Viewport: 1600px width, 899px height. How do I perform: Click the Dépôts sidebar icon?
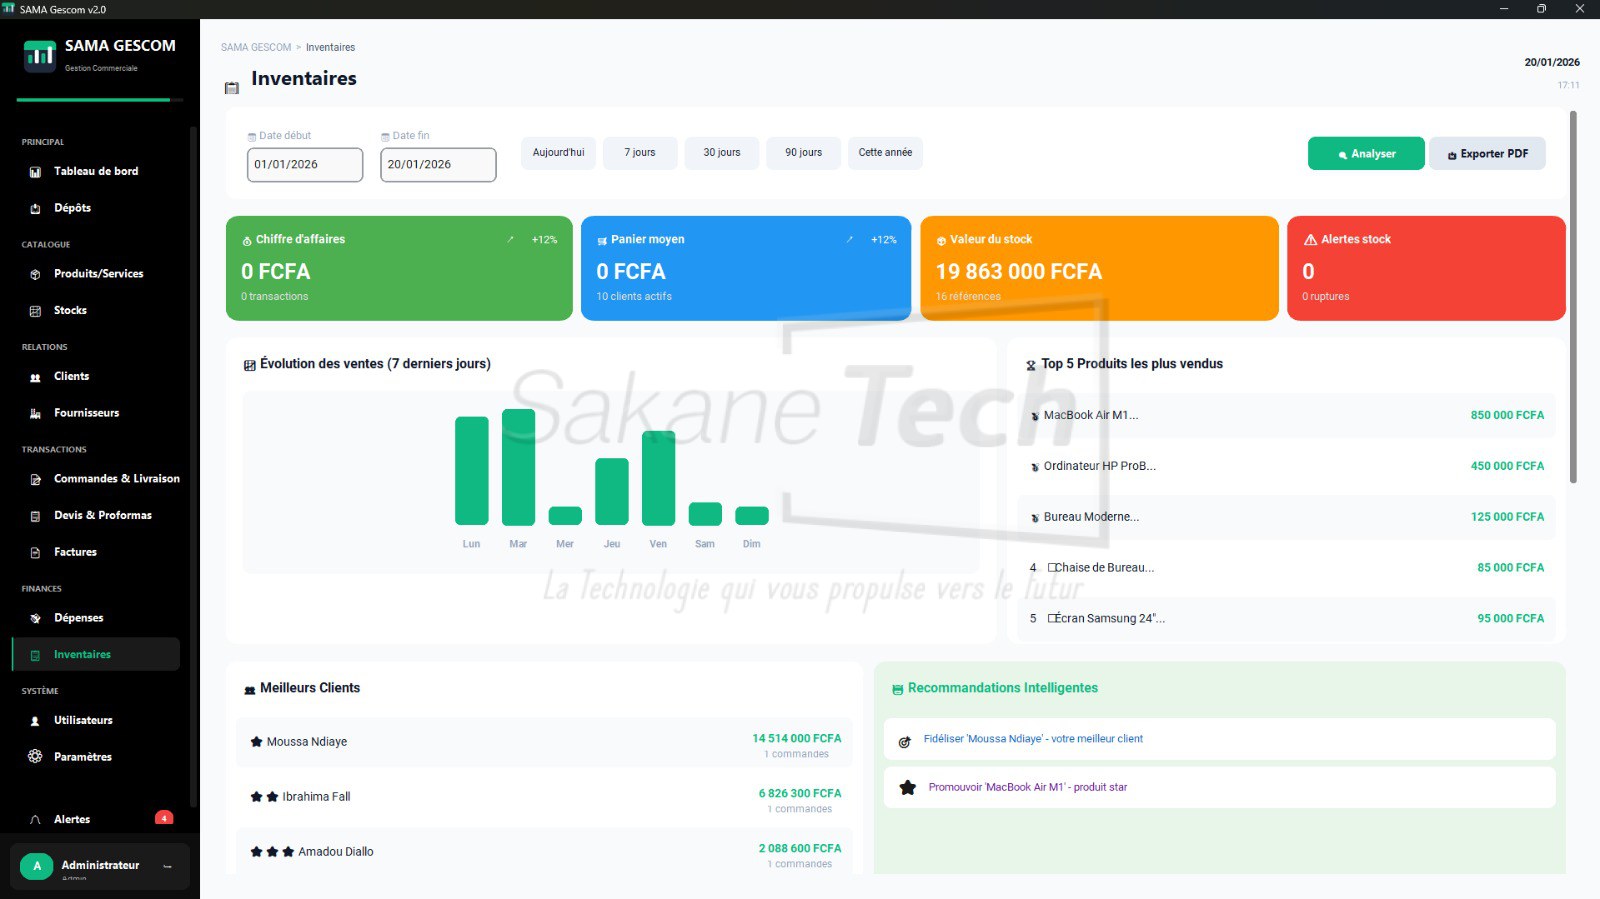pos(35,209)
